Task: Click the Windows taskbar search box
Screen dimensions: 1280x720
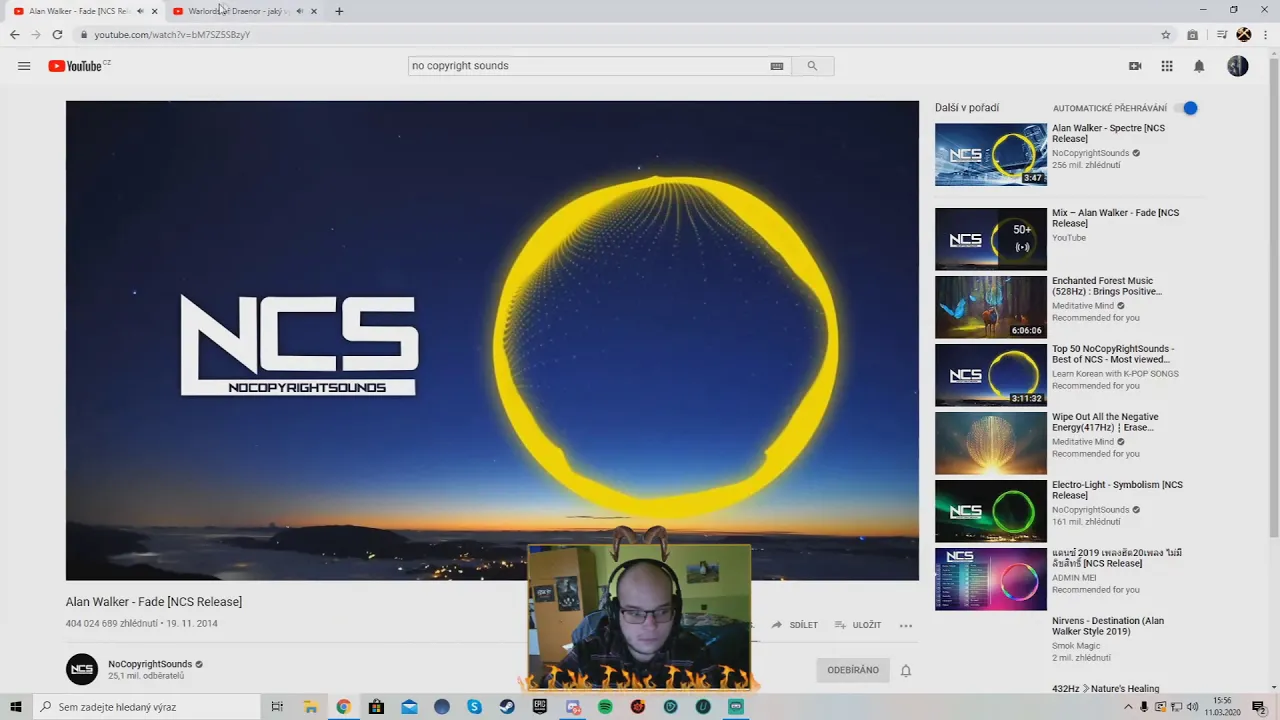Action: click(147, 707)
